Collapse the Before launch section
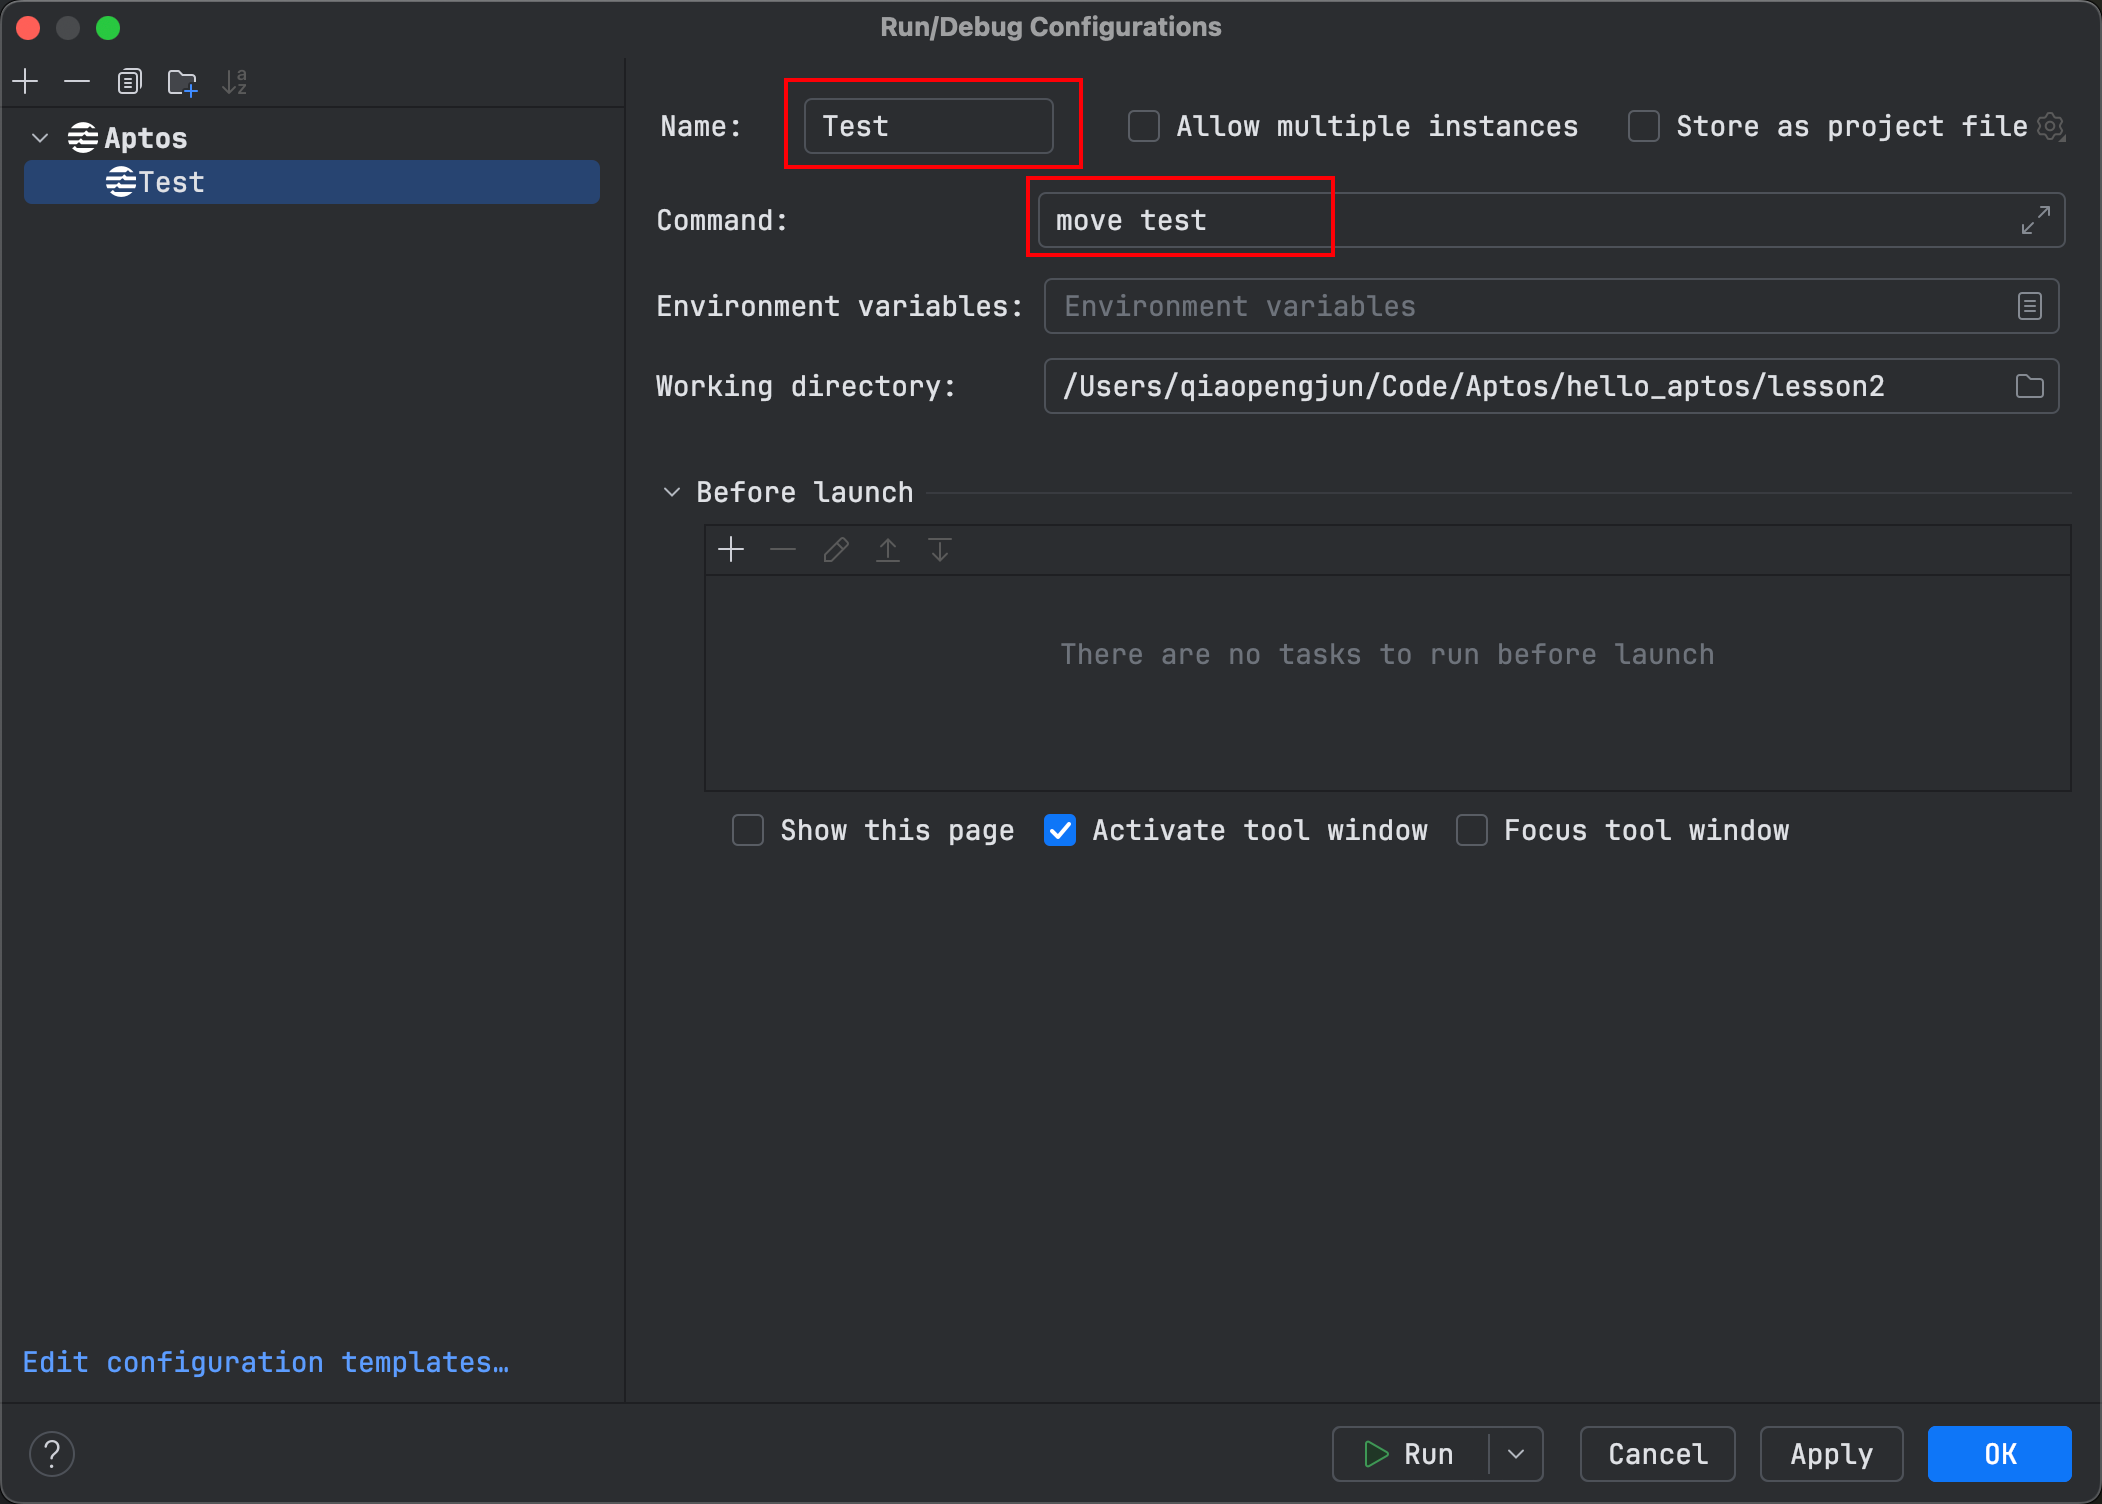2102x1504 pixels. [x=672, y=492]
